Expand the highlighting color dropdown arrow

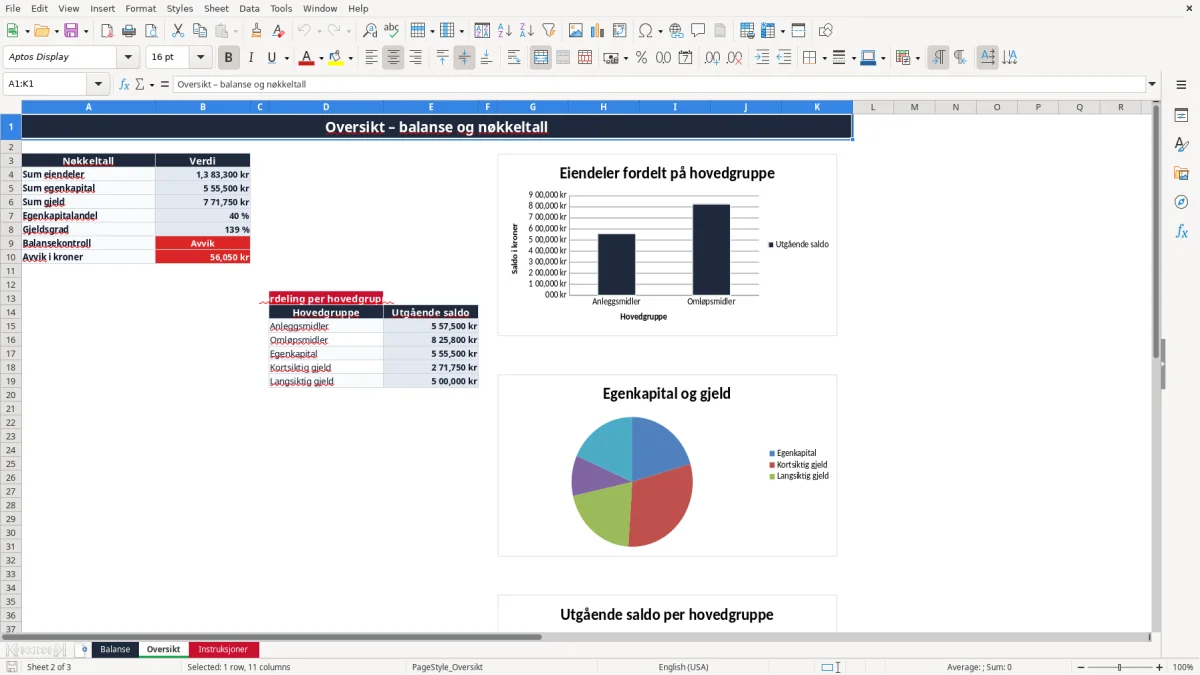coord(350,58)
